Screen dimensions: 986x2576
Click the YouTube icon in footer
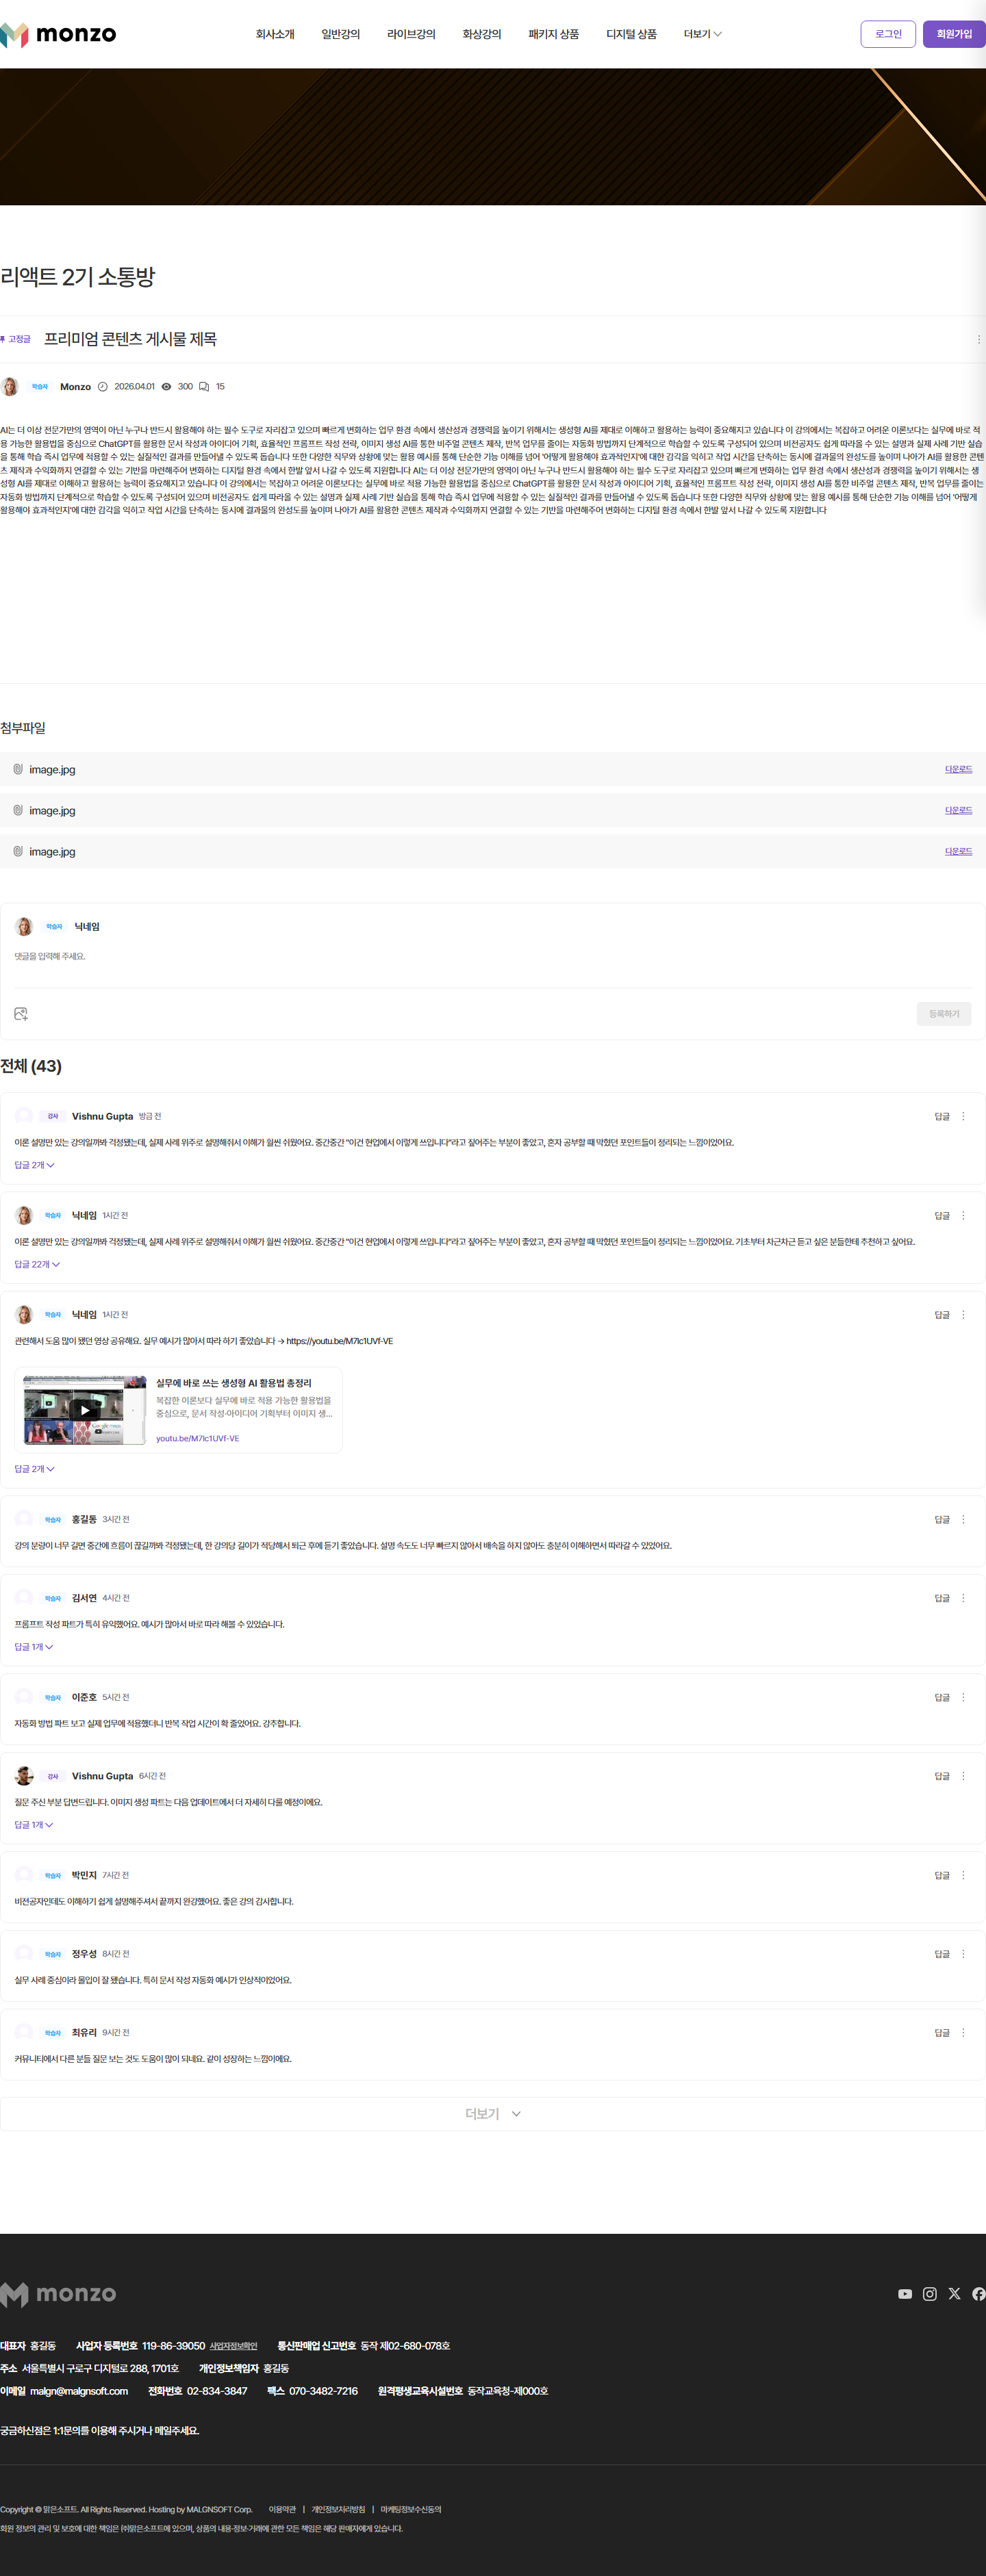pyautogui.click(x=904, y=2294)
